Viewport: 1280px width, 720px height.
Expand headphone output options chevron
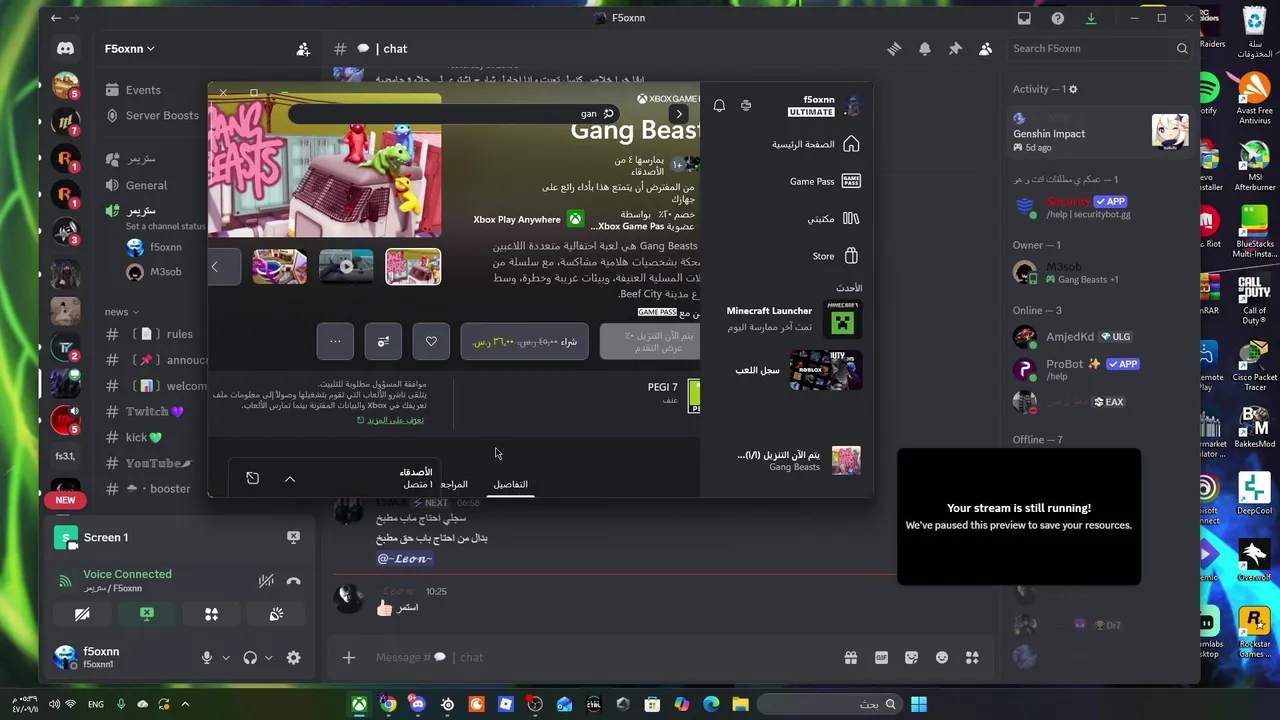tap(268, 658)
